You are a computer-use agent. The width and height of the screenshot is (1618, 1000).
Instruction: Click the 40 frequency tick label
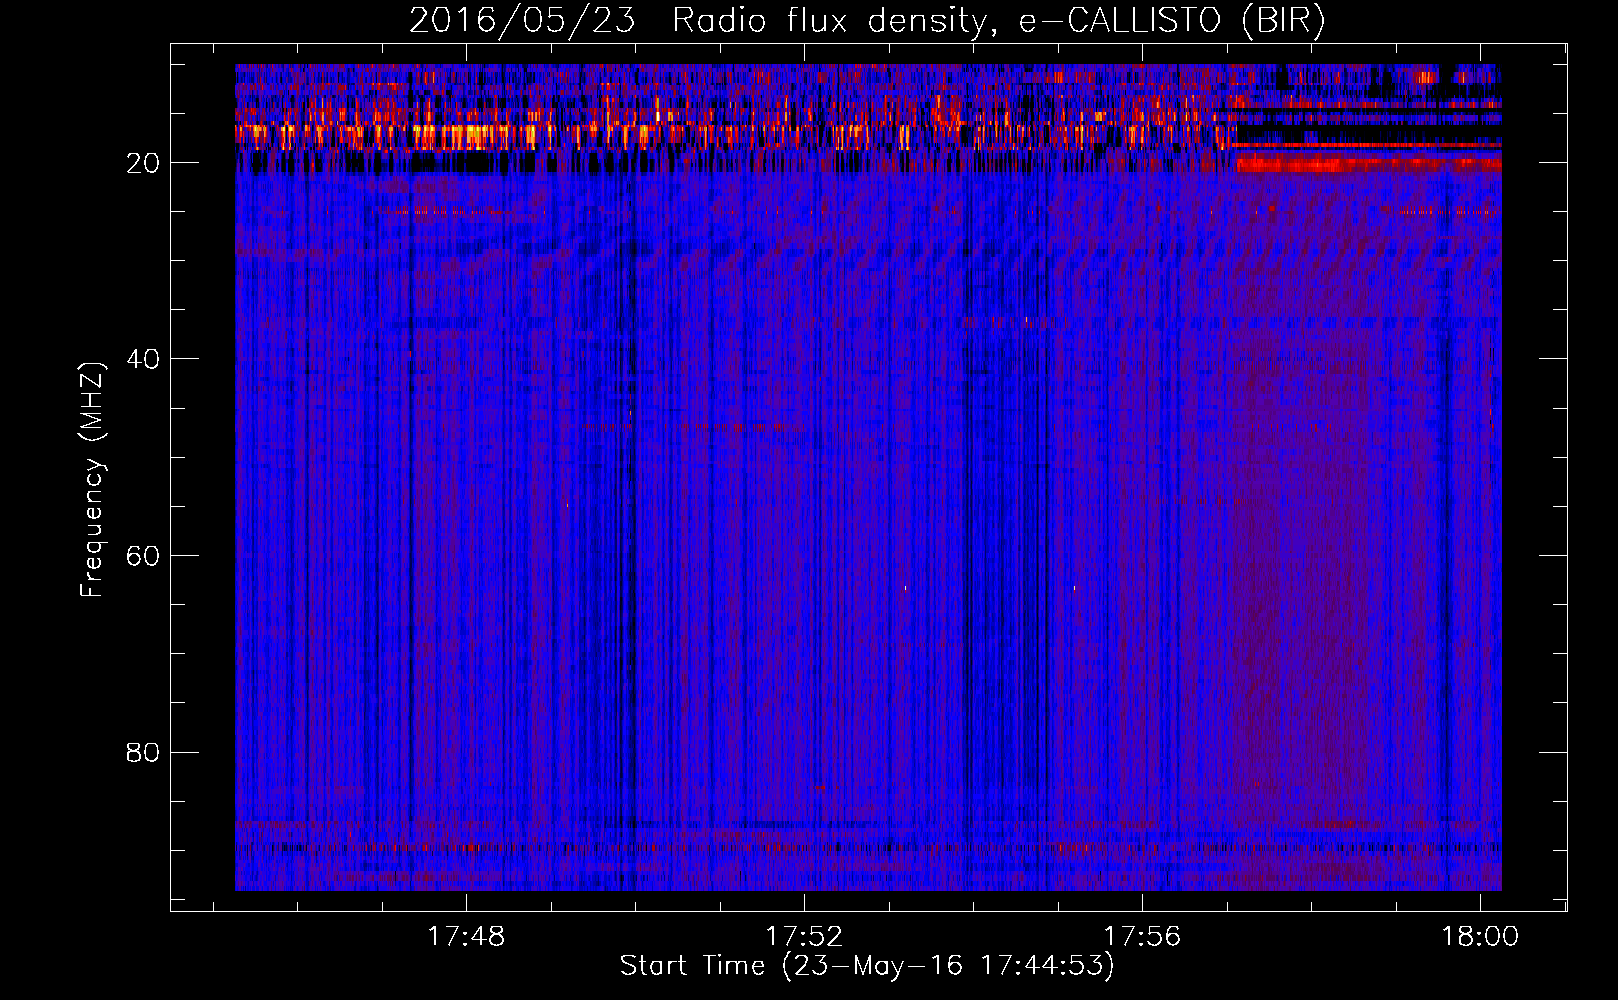(143, 359)
